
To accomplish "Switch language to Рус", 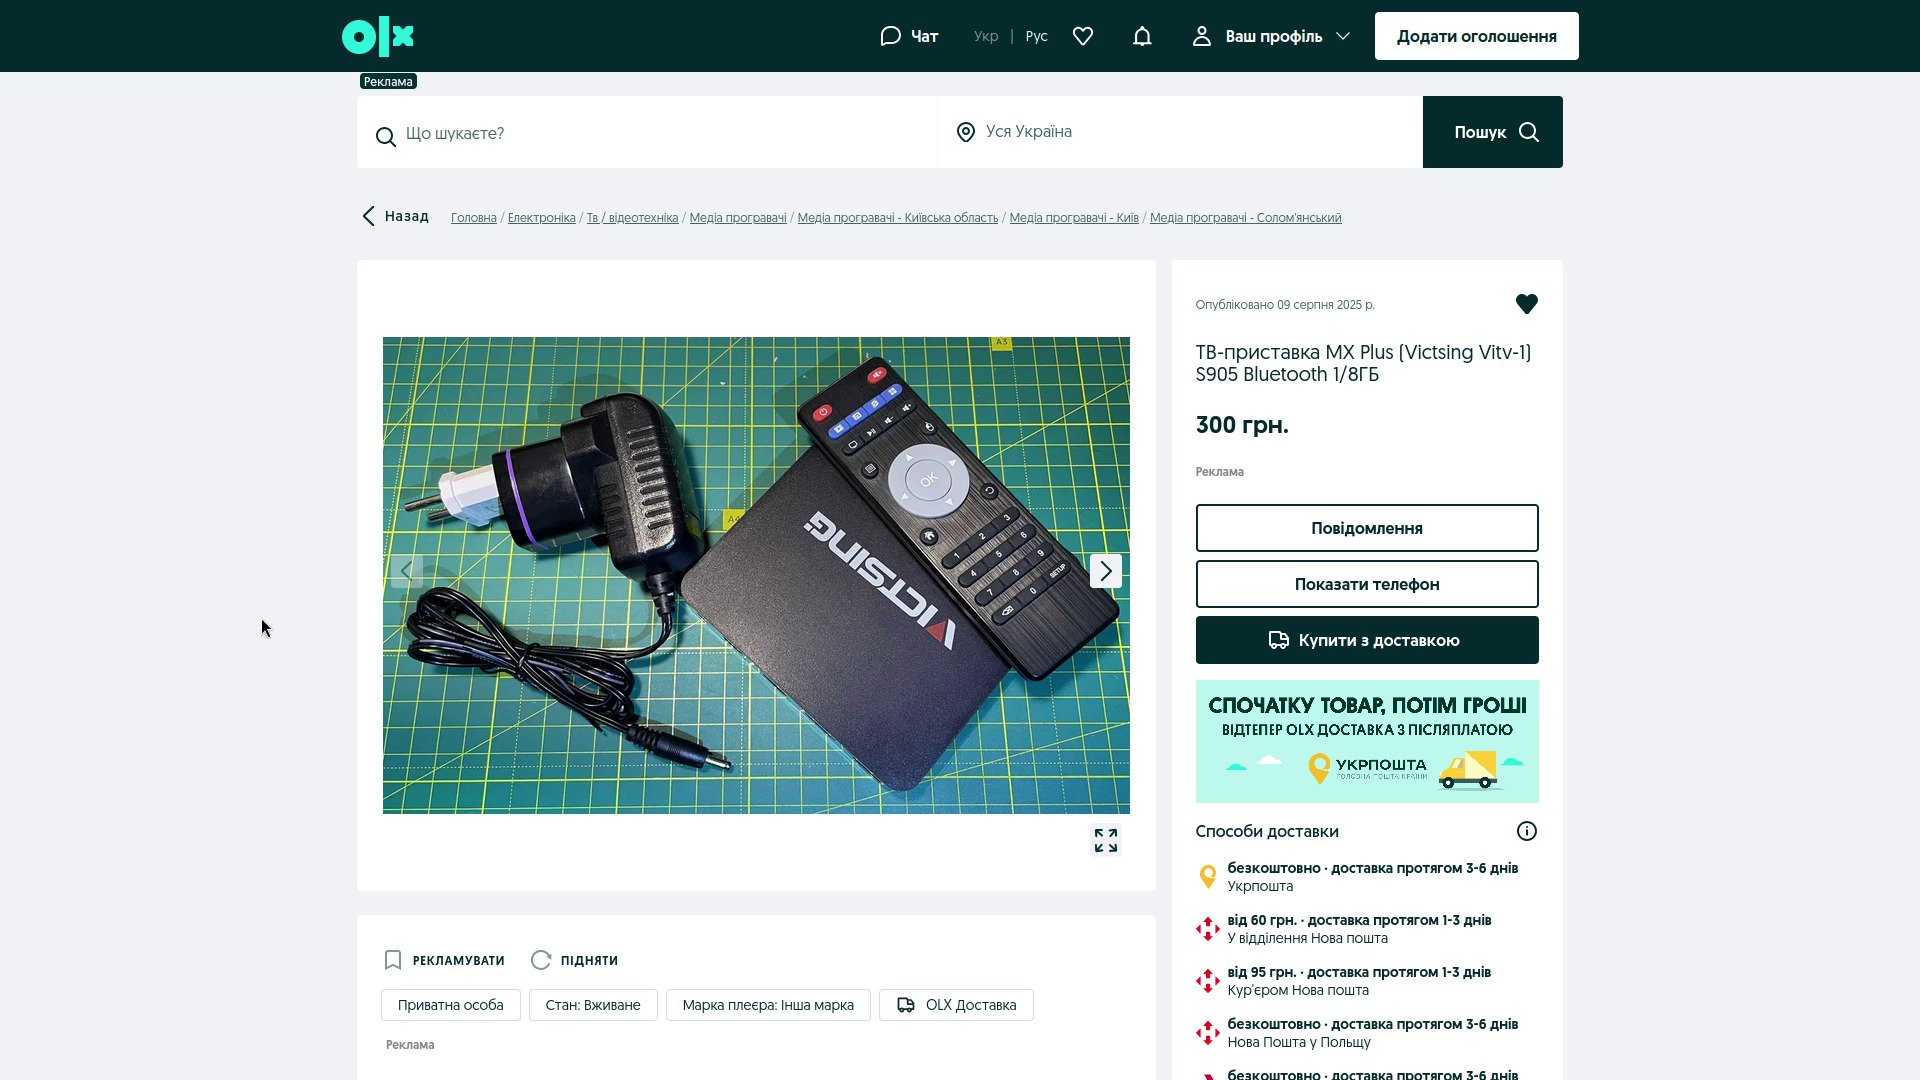I will pyautogui.click(x=1036, y=37).
